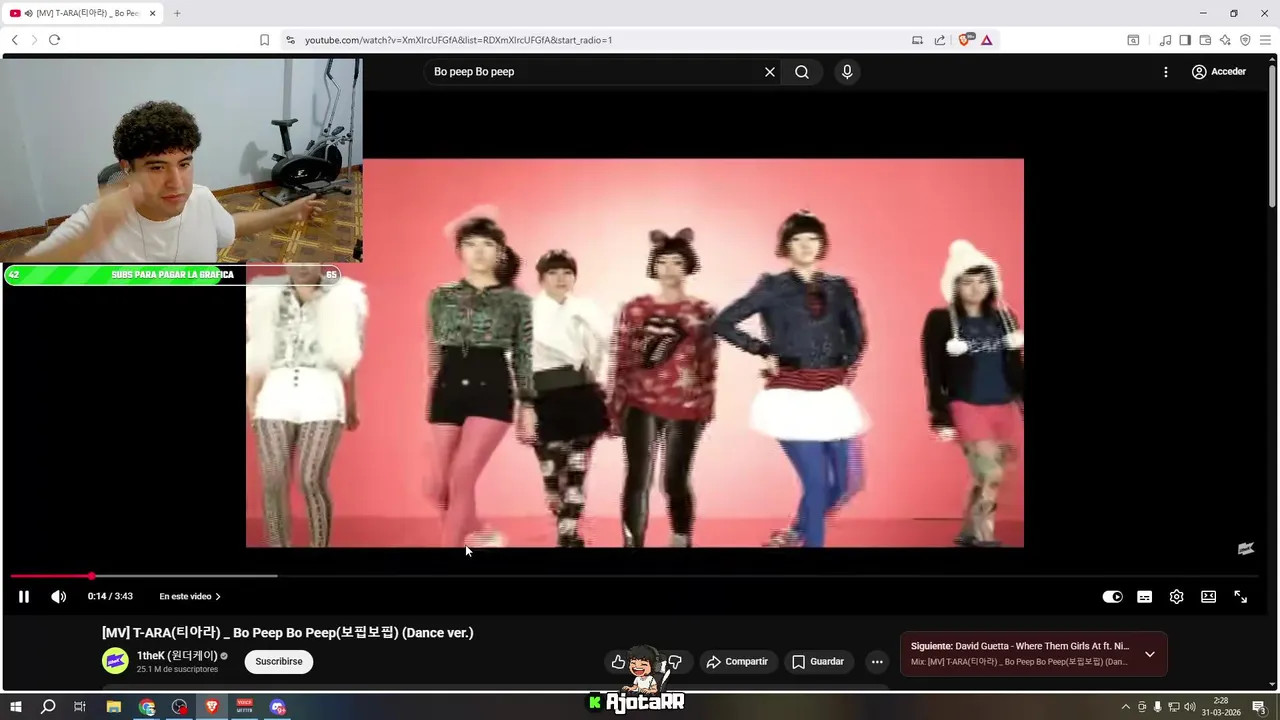The image size is (1280, 720).
Task: Open Windows taskbar search
Action: pyautogui.click(x=48, y=706)
